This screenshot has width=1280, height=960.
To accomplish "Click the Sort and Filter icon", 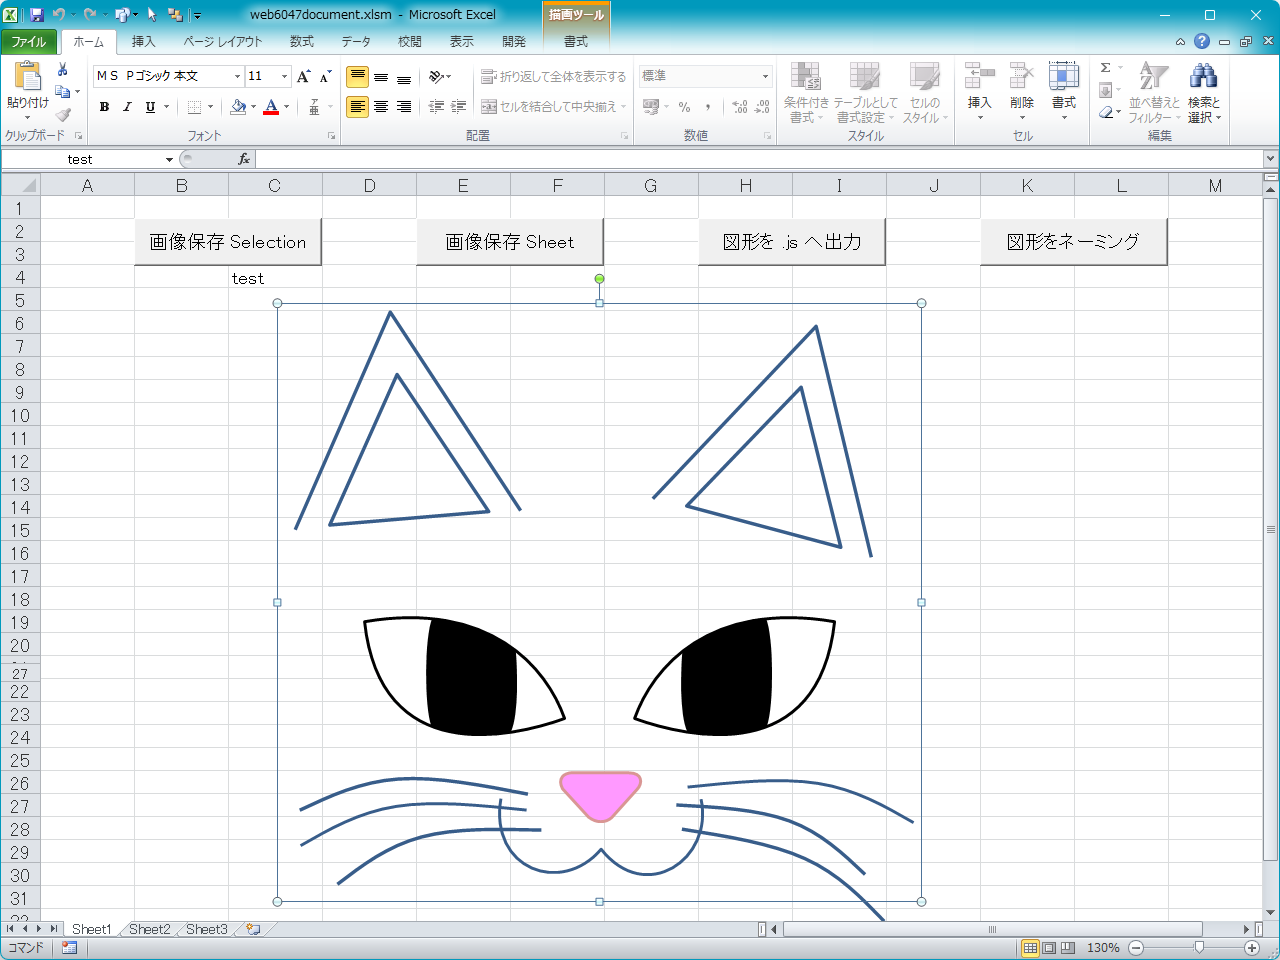I will (x=1154, y=78).
